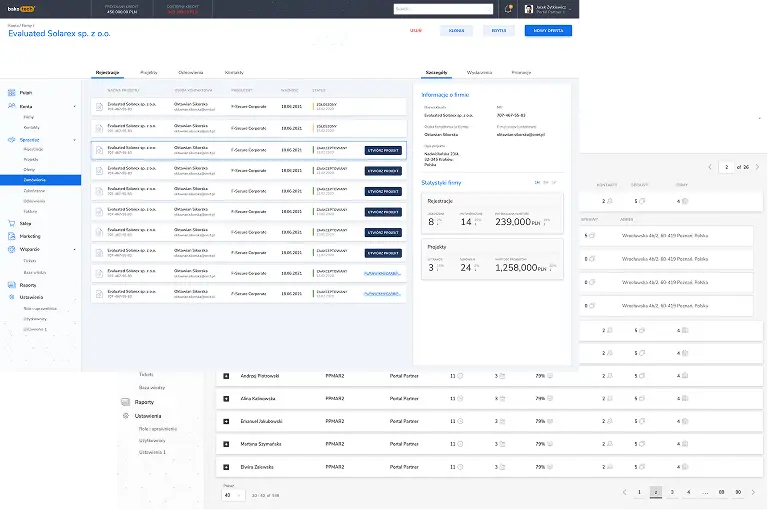Click the bakotech logo
This screenshot has width=768, height=510.
coord(20,8)
